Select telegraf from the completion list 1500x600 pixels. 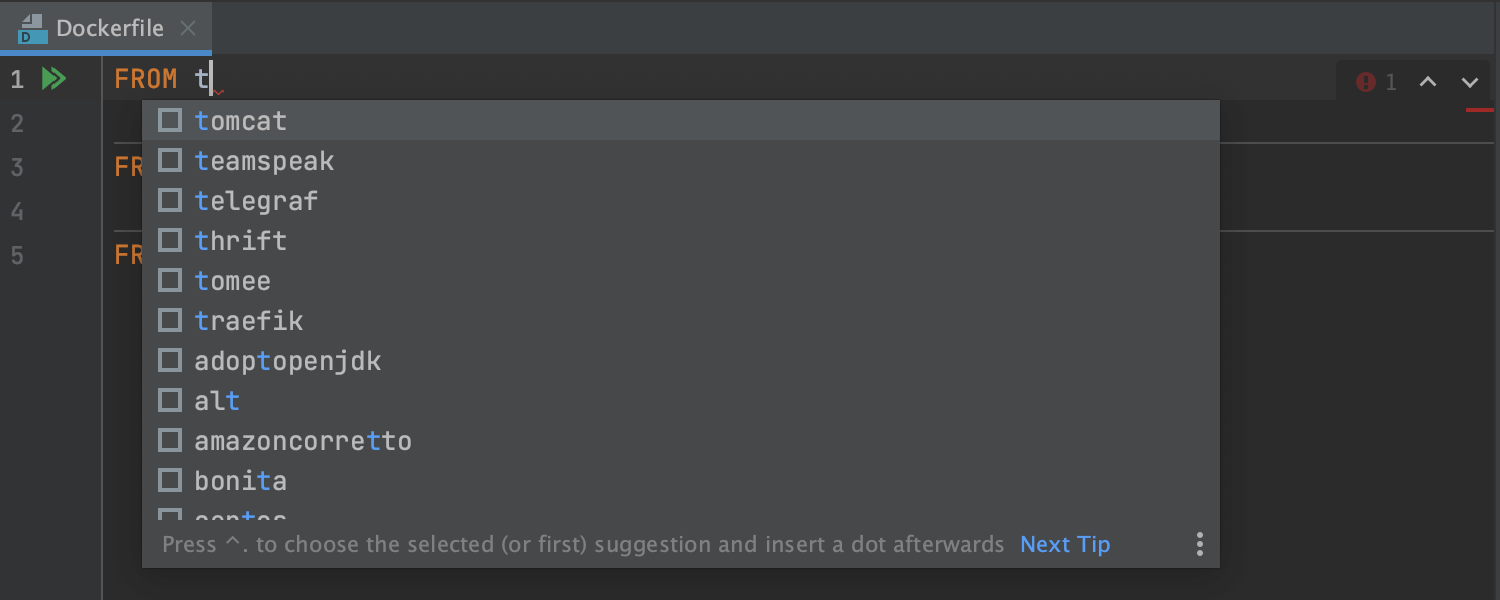pyautogui.click(x=256, y=200)
